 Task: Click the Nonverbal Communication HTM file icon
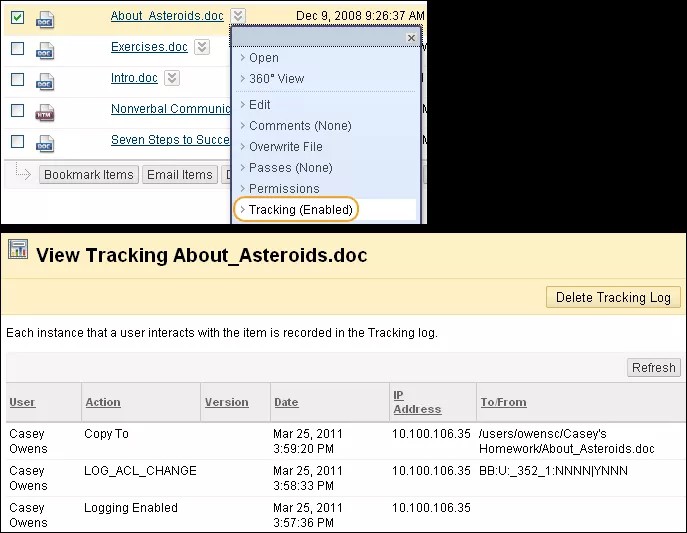(45, 111)
